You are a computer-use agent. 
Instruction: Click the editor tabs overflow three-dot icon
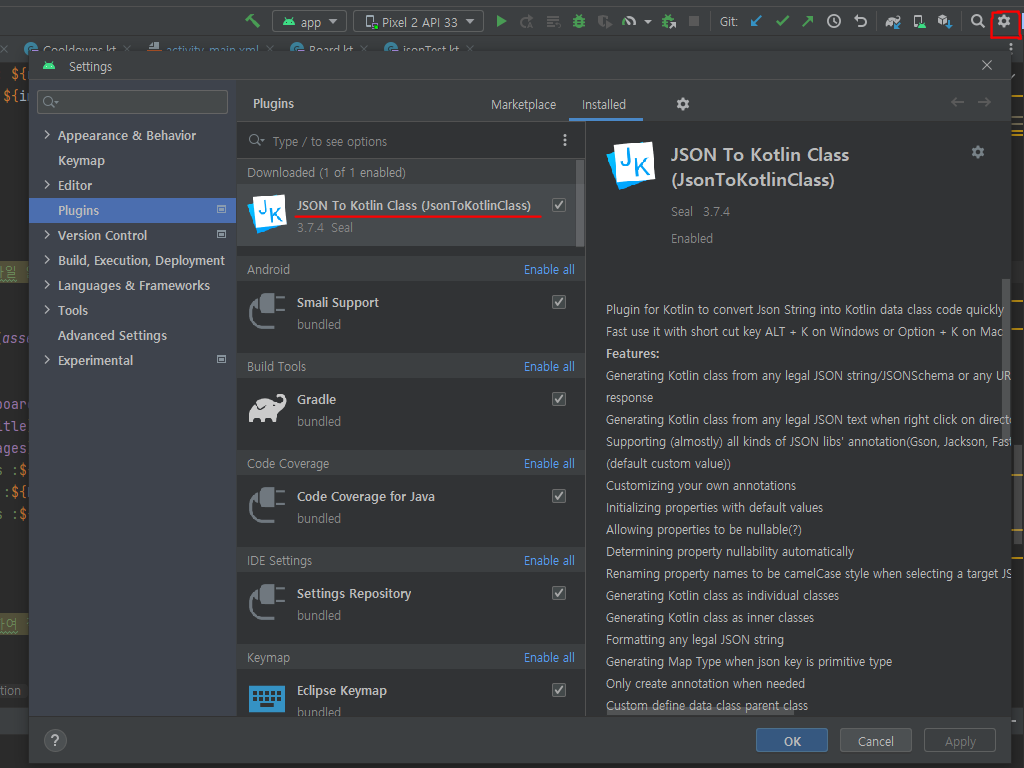pos(1011,48)
